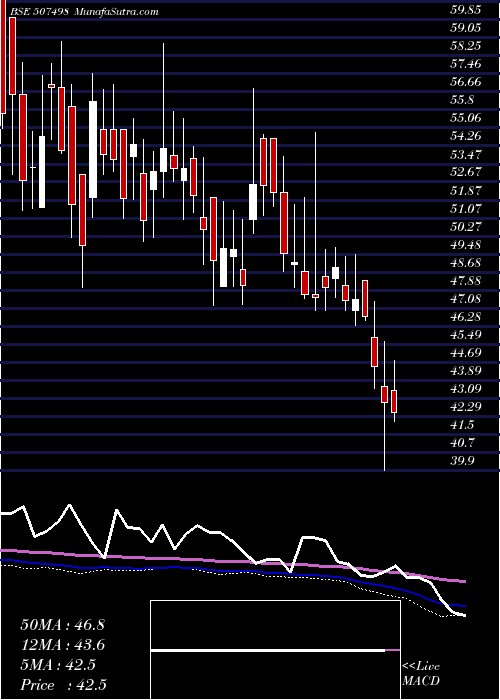The image size is (500, 700).
Task: Select the 55.8 price axis label
Action: pos(462,100)
